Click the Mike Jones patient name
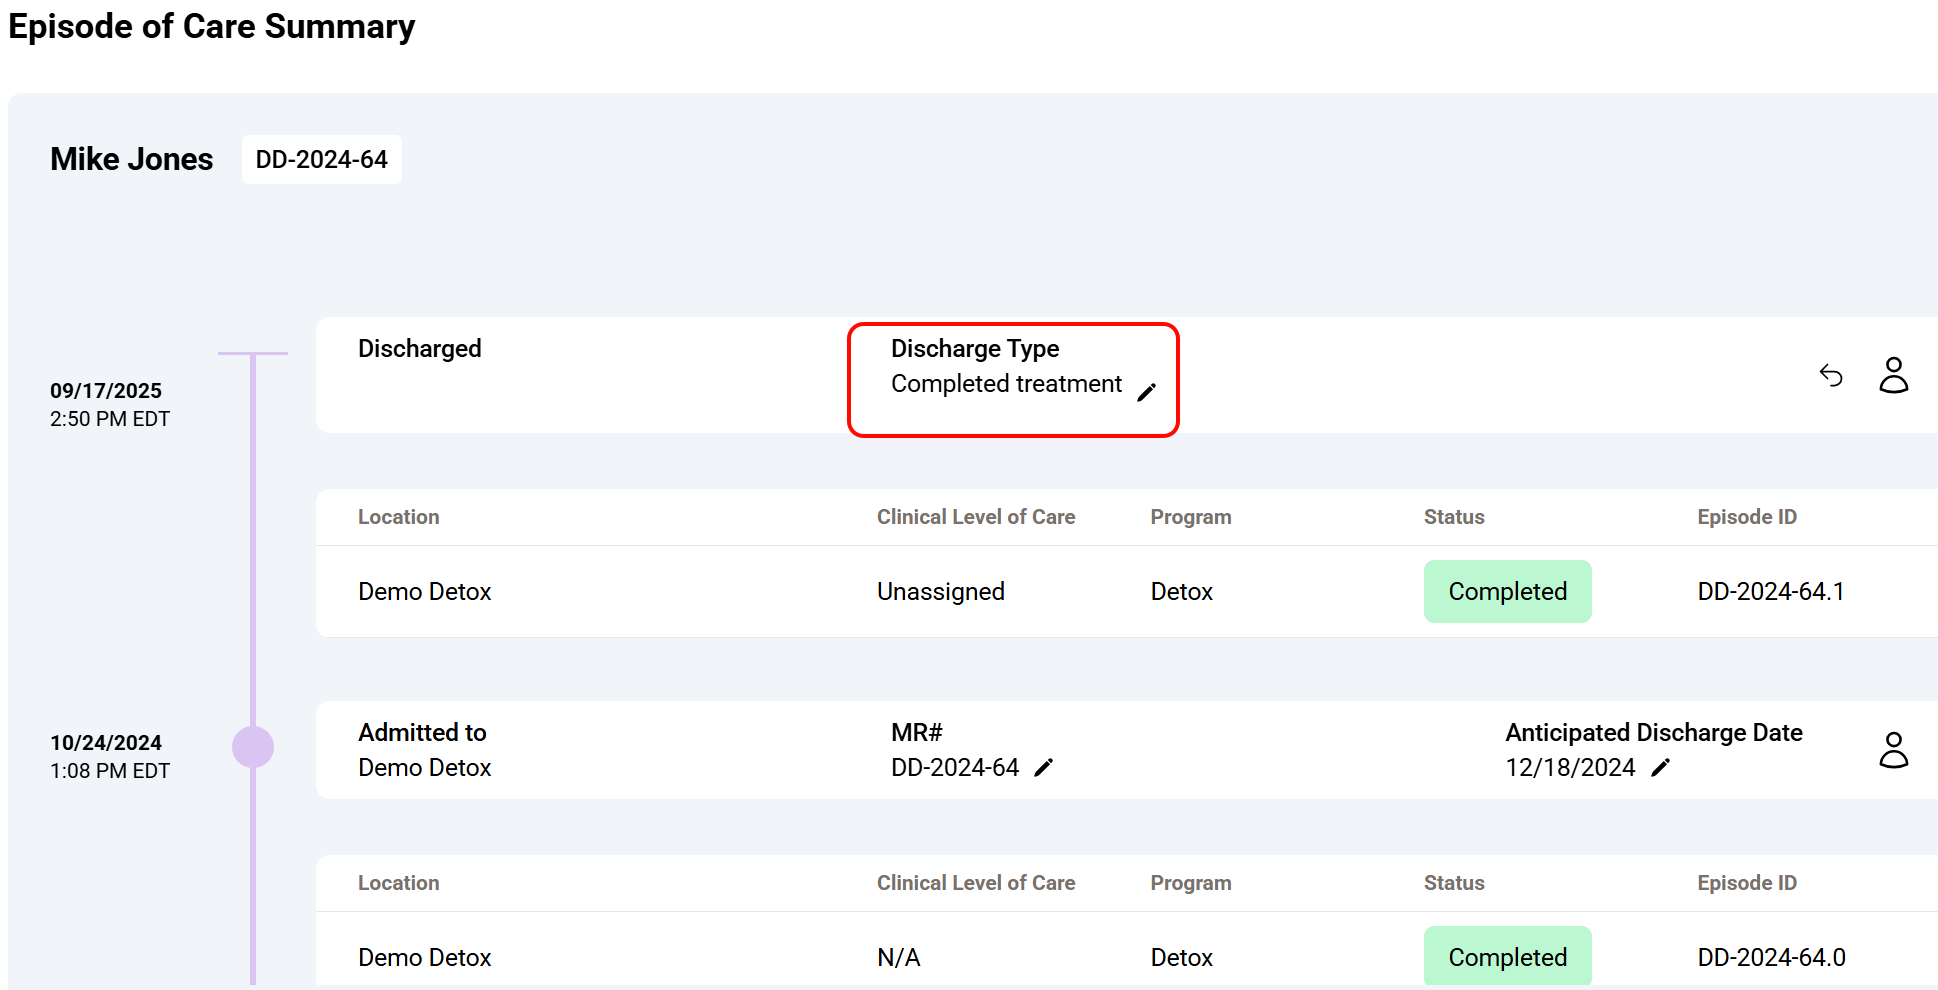 [x=132, y=160]
